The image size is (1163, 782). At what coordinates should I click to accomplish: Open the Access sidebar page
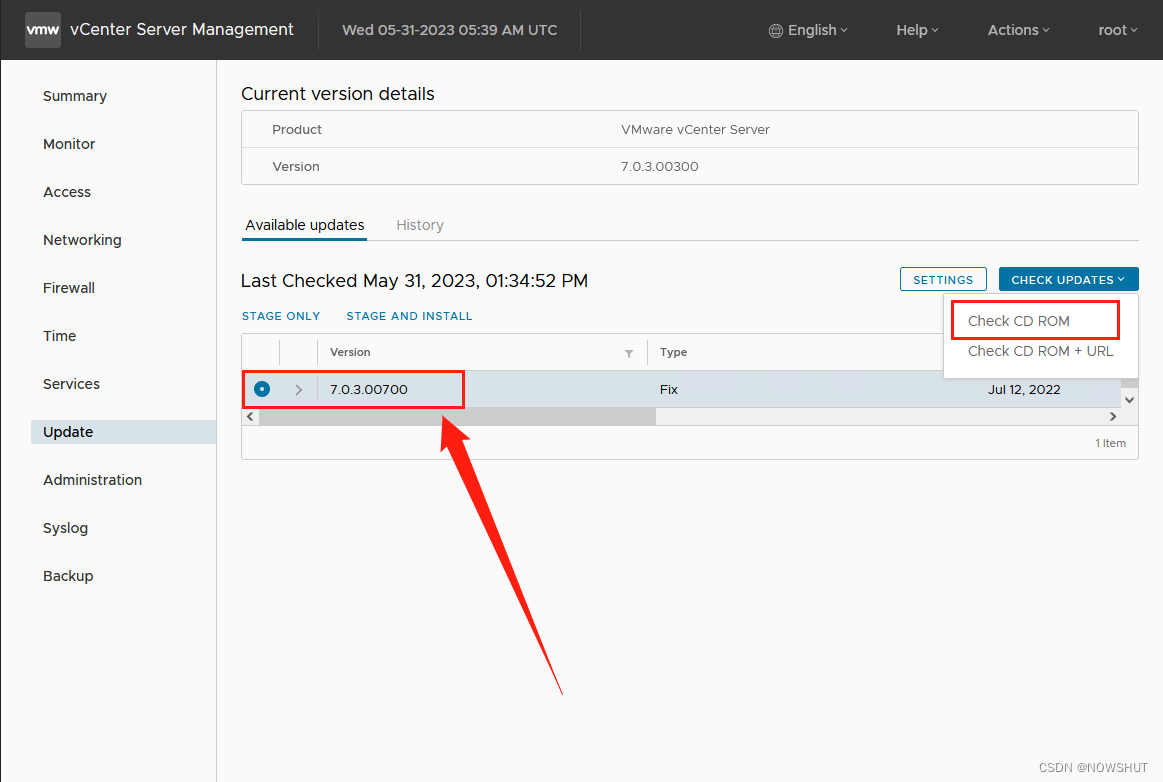[67, 192]
